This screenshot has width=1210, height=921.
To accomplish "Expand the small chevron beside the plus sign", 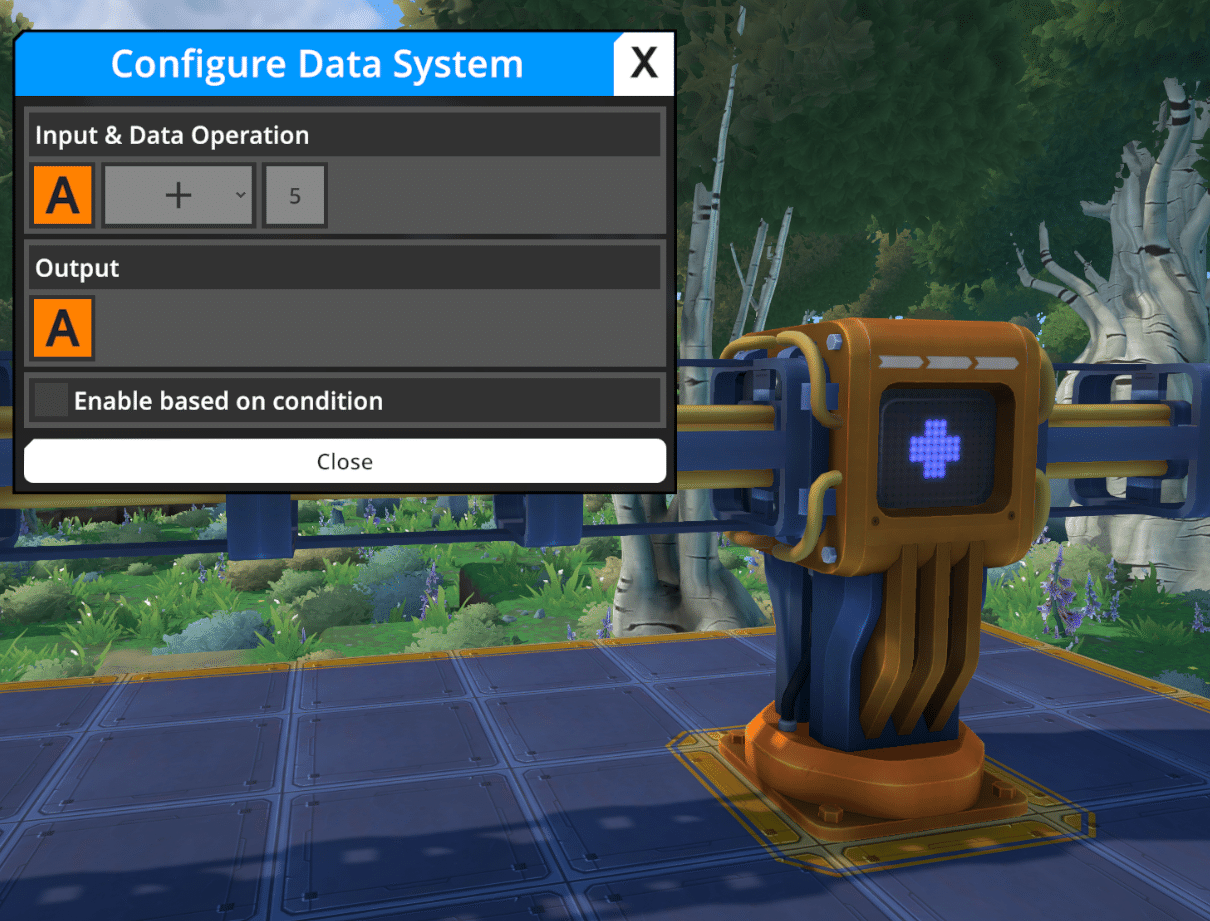I will 241,194.
